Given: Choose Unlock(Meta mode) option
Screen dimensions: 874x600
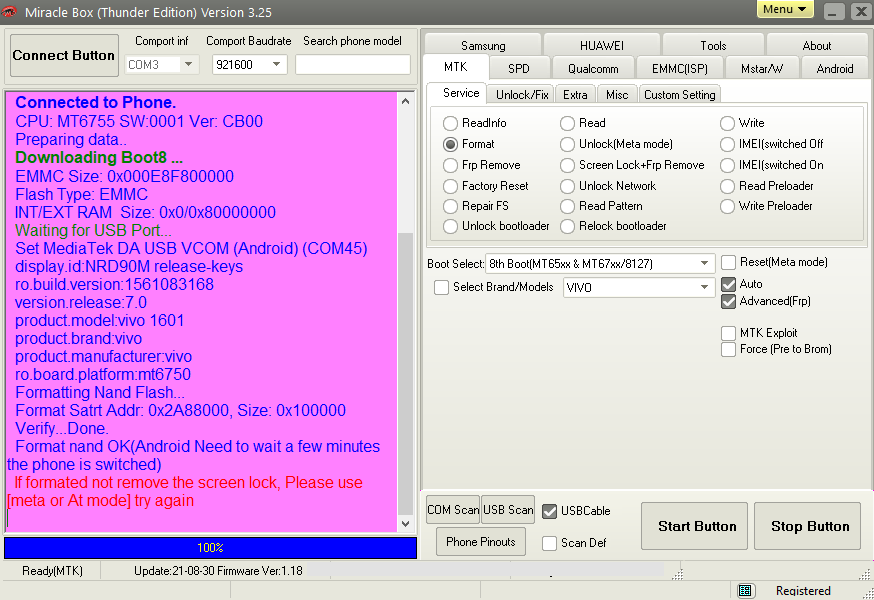Looking at the screenshot, I should click(x=567, y=144).
